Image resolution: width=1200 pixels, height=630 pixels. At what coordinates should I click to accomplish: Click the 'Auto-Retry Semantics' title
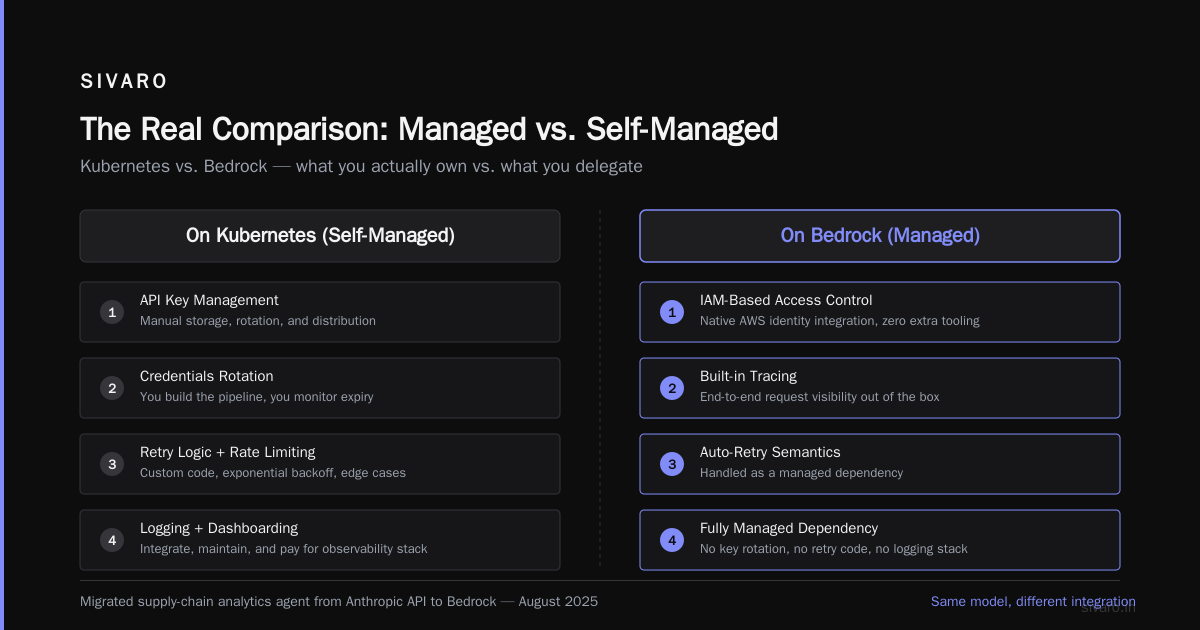(770, 452)
